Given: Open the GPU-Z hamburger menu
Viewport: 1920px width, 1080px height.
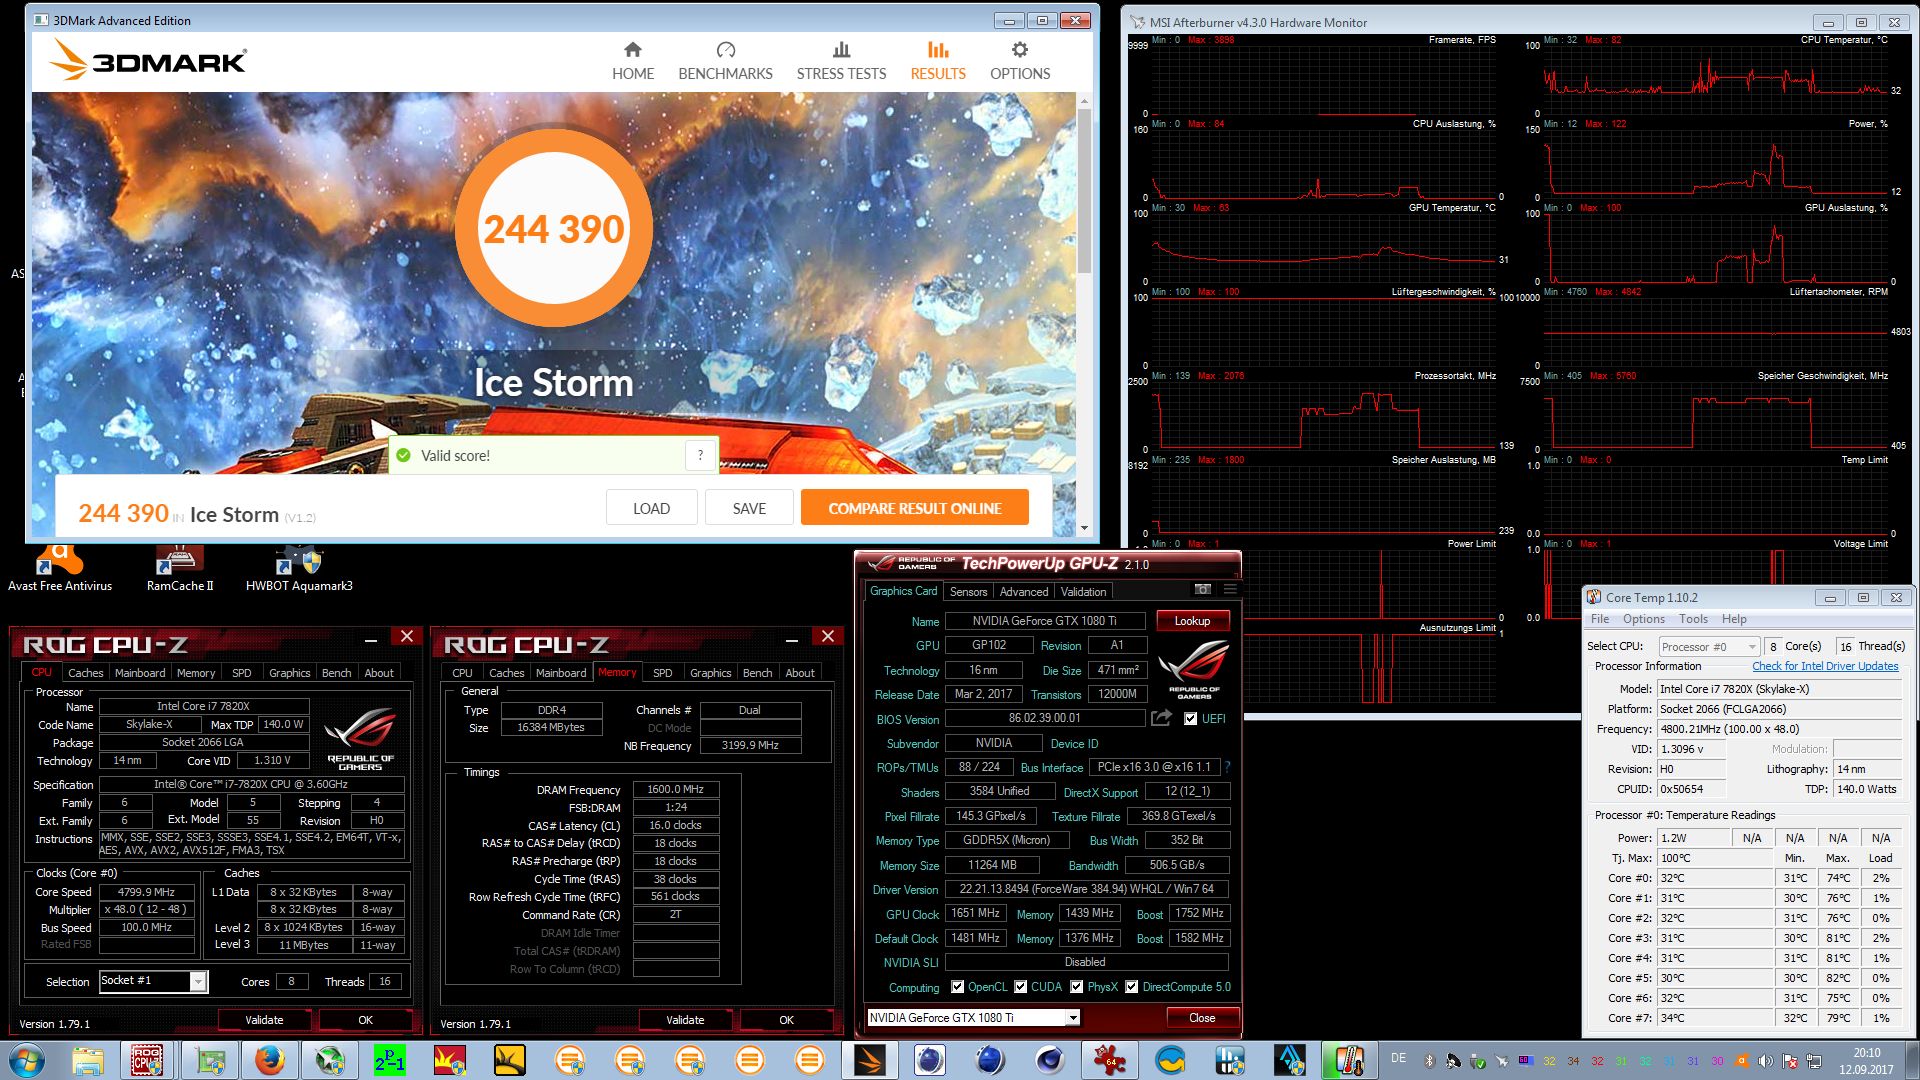Looking at the screenshot, I should (x=1230, y=590).
